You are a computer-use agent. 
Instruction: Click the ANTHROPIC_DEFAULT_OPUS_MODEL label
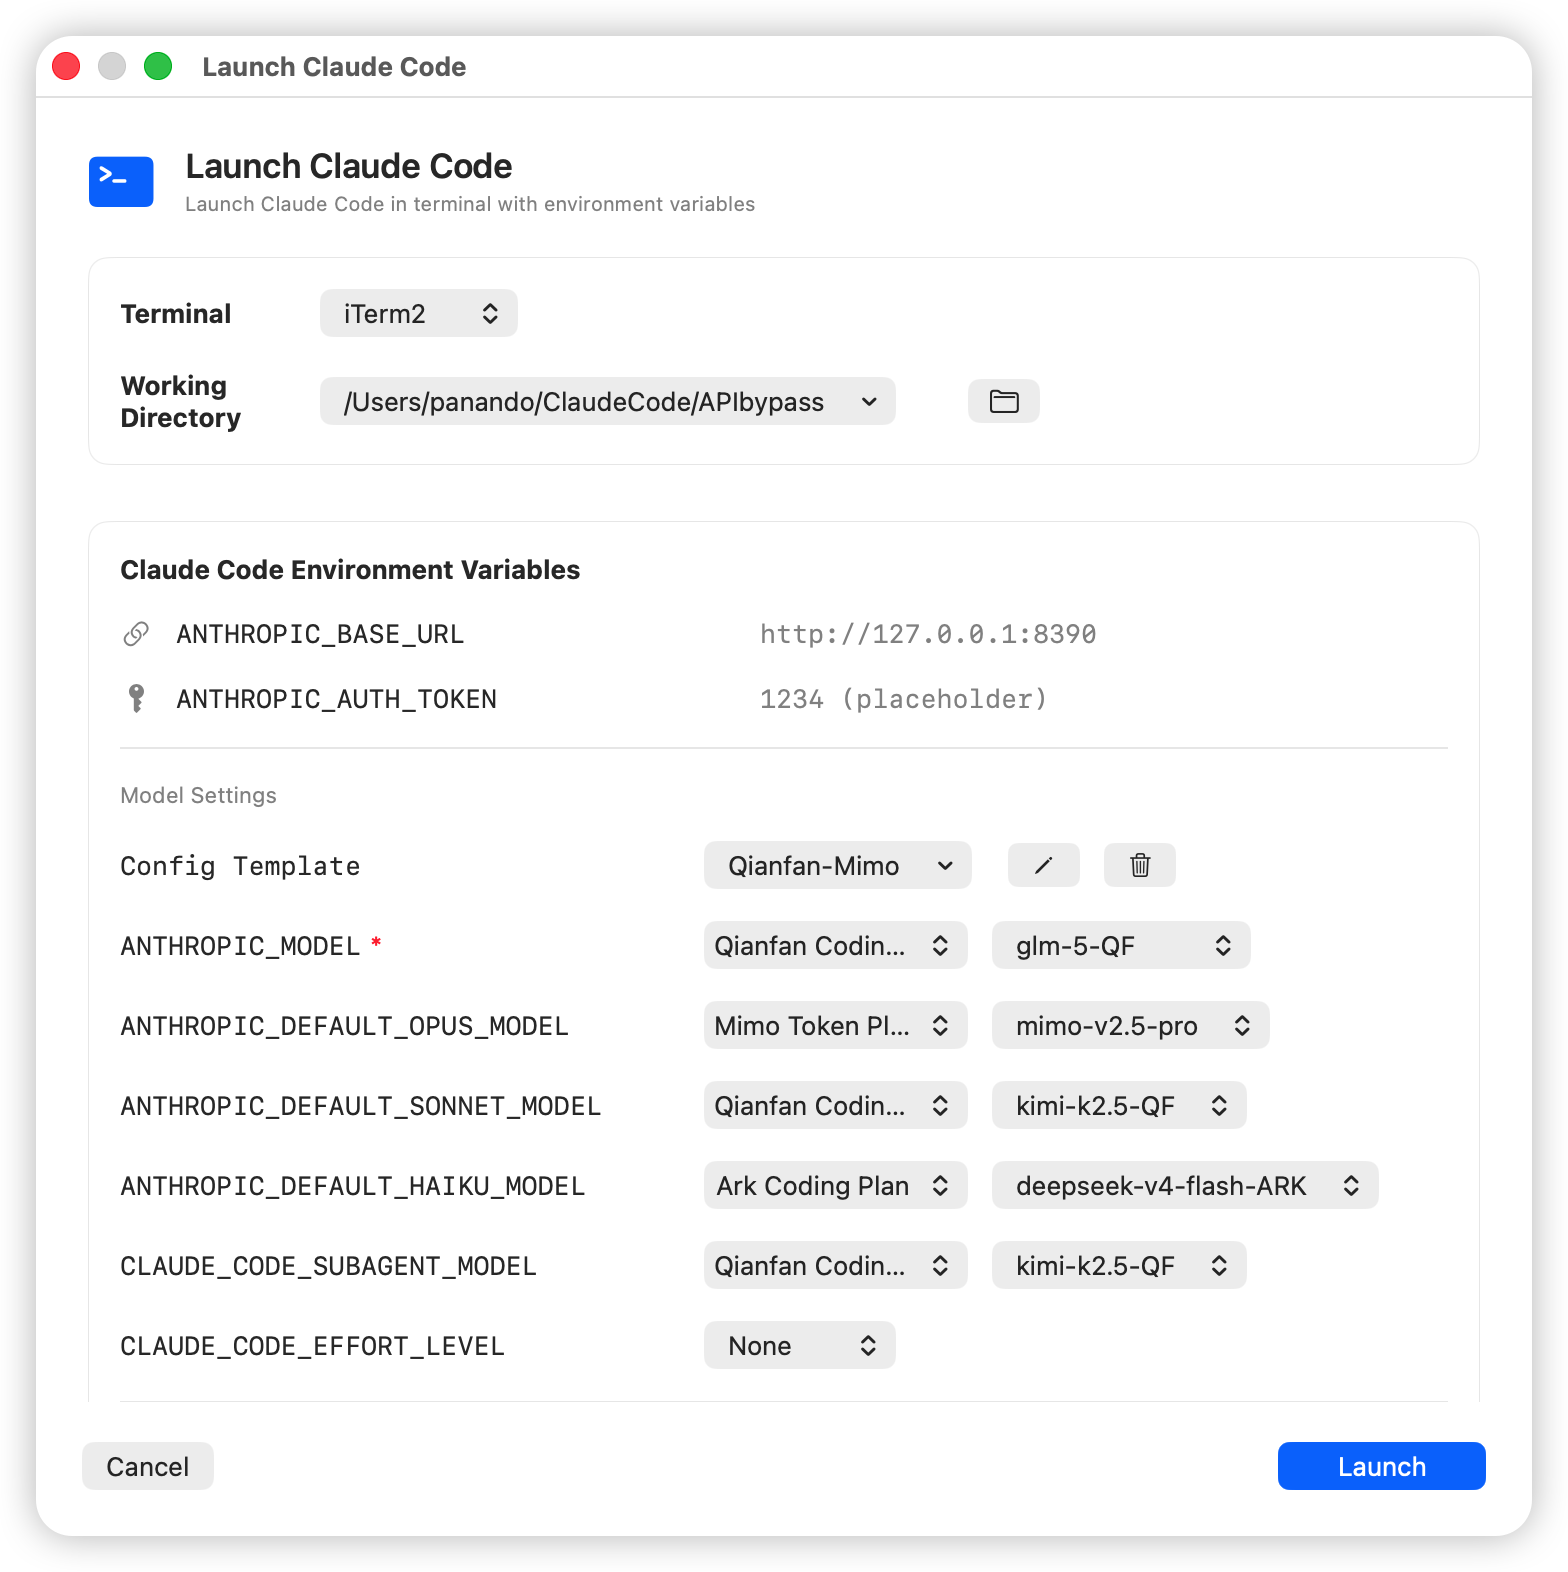[x=344, y=1026]
